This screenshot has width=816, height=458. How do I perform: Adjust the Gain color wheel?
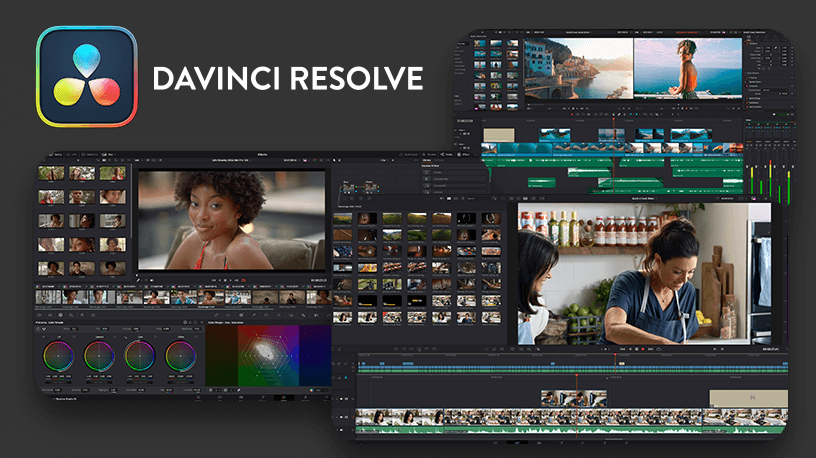click(x=139, y=356)
